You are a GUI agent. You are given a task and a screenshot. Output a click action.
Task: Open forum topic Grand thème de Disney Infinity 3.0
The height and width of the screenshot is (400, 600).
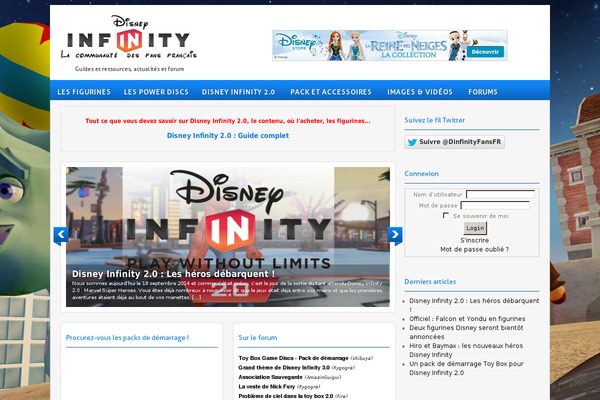284,368
